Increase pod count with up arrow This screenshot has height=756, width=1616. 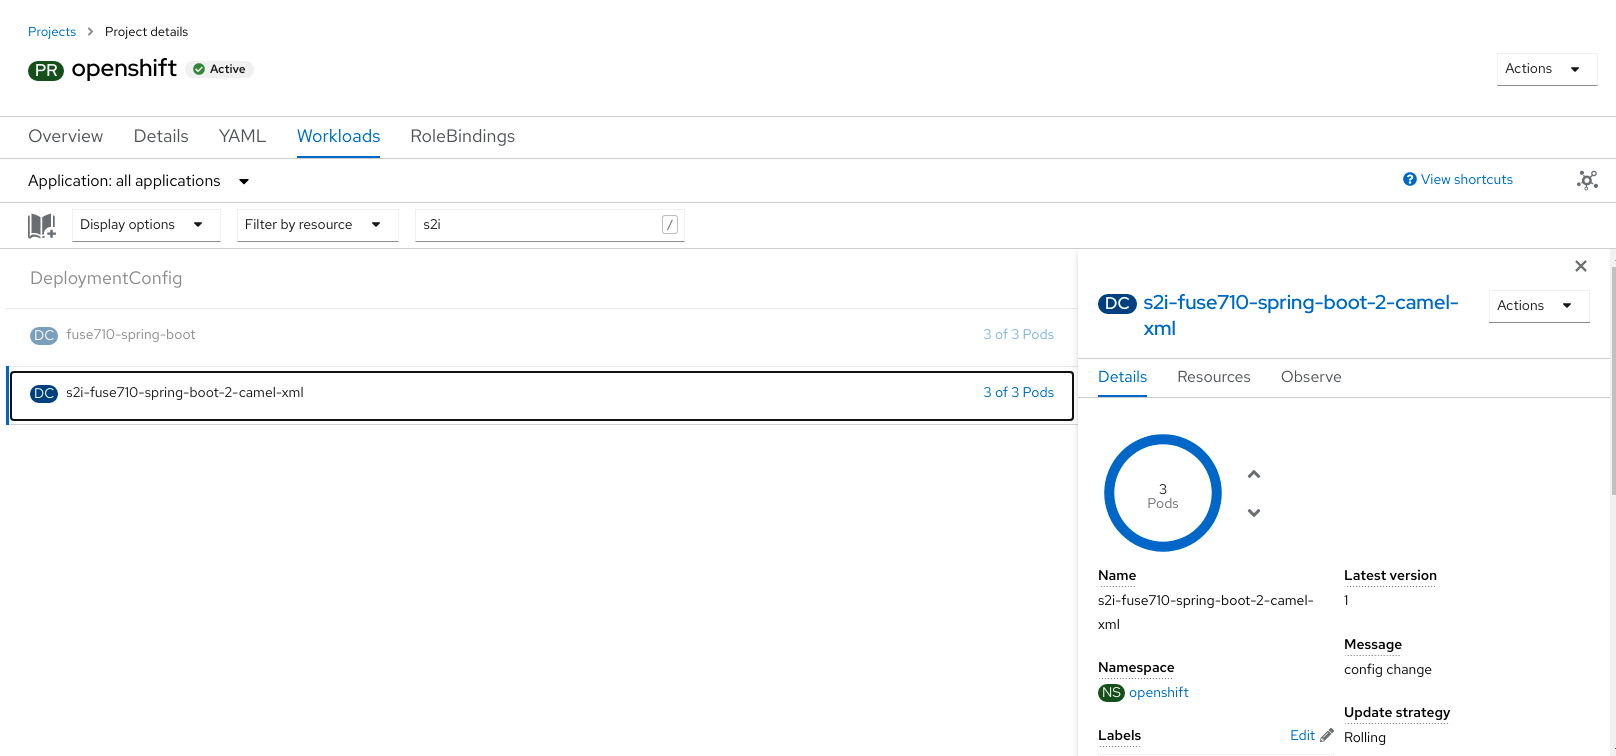pos(1254,475)
